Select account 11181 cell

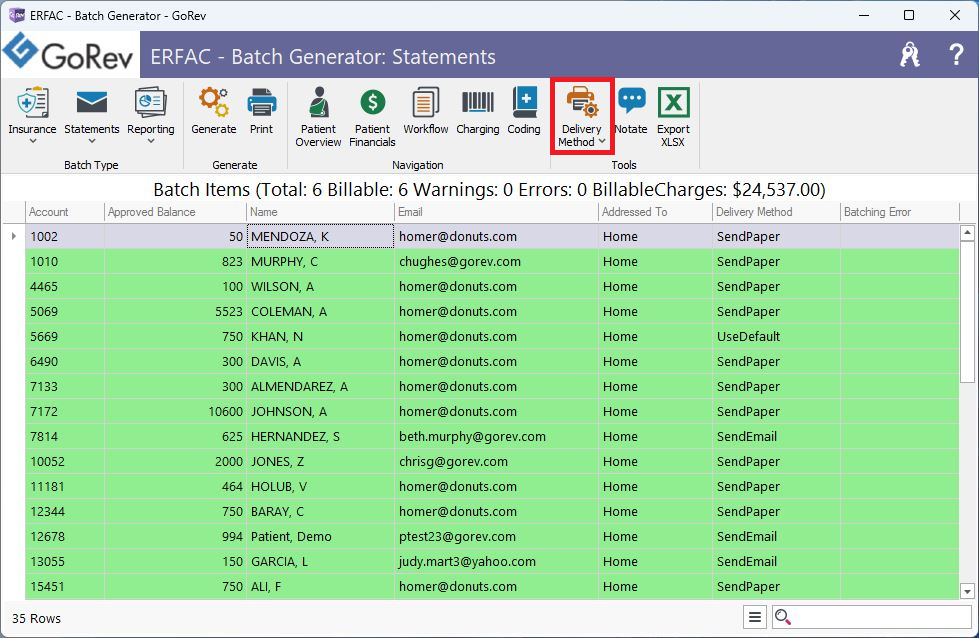pyautogui.click(x=64, y=486)
